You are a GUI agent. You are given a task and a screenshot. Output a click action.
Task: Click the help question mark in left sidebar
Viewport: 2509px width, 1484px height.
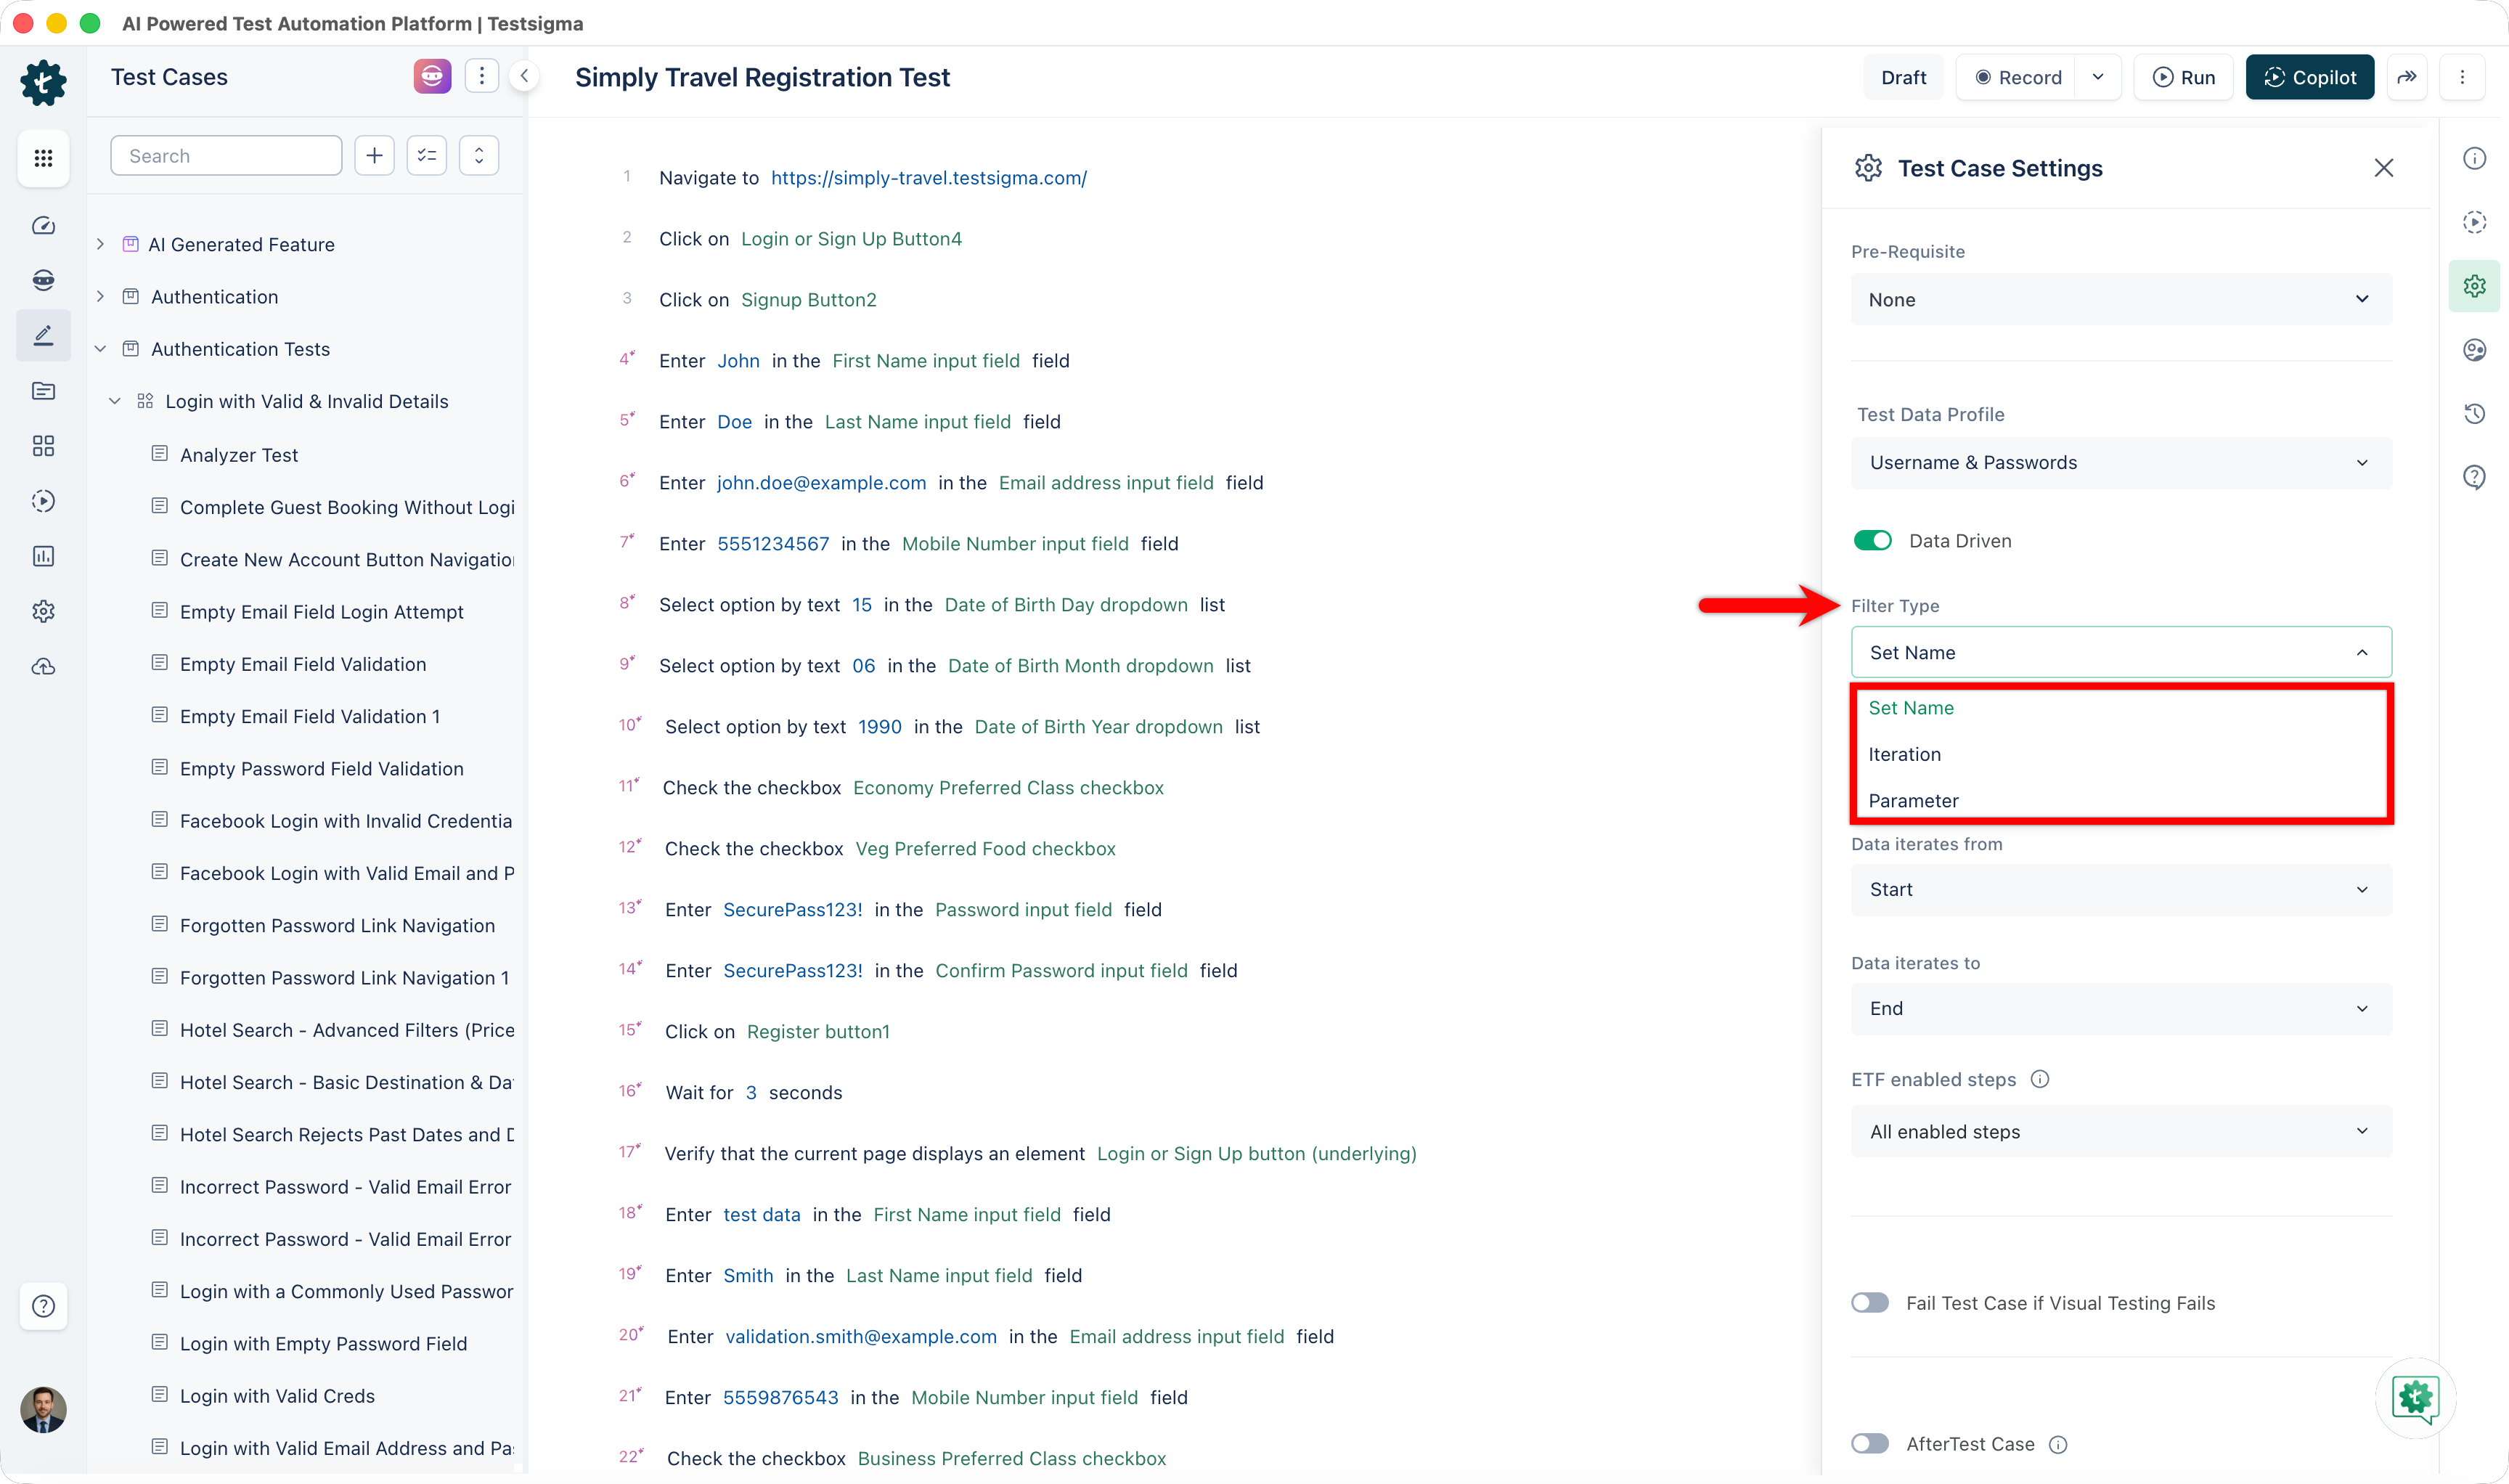43,1306
